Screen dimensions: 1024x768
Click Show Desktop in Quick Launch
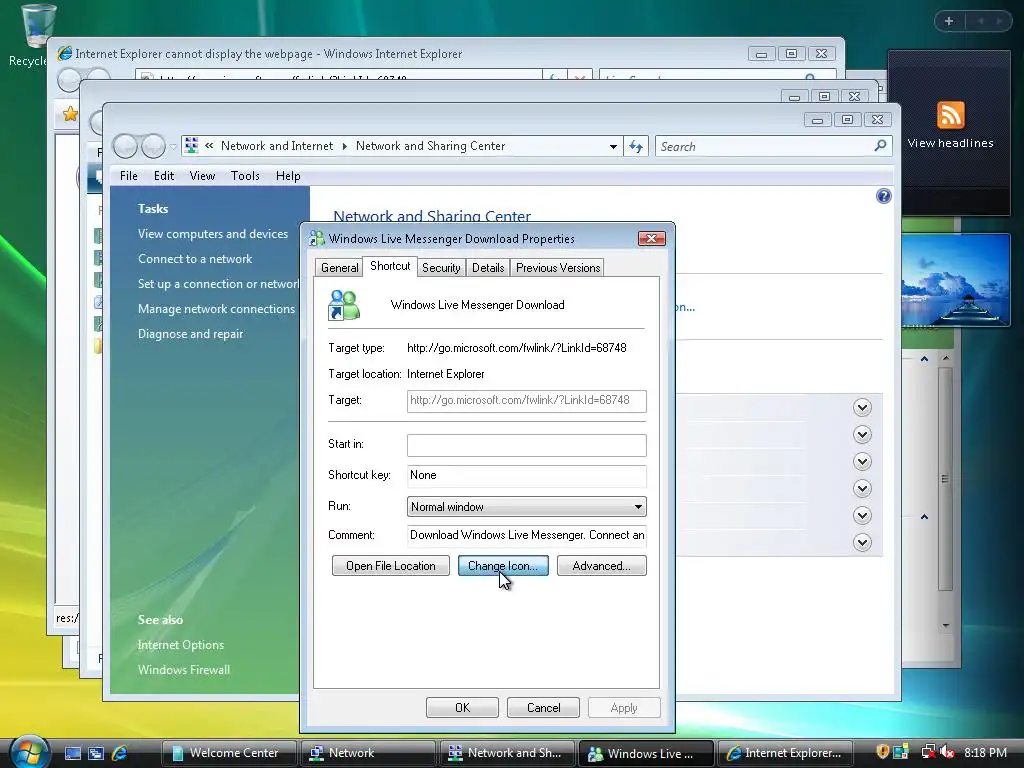[x=72, y=753]
